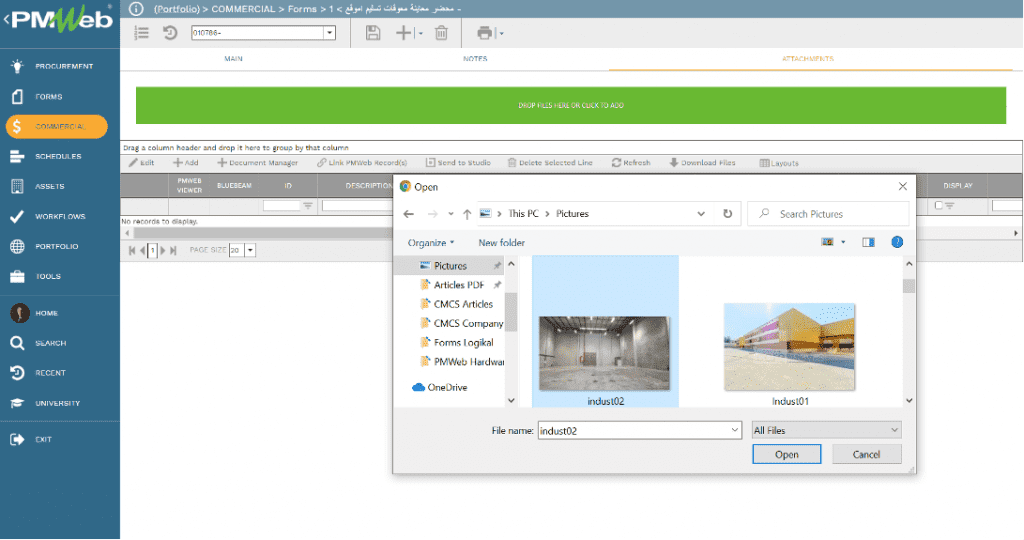Click Send to Studio
Screen dimensions: 1024x540
click(x=458, y=163)
